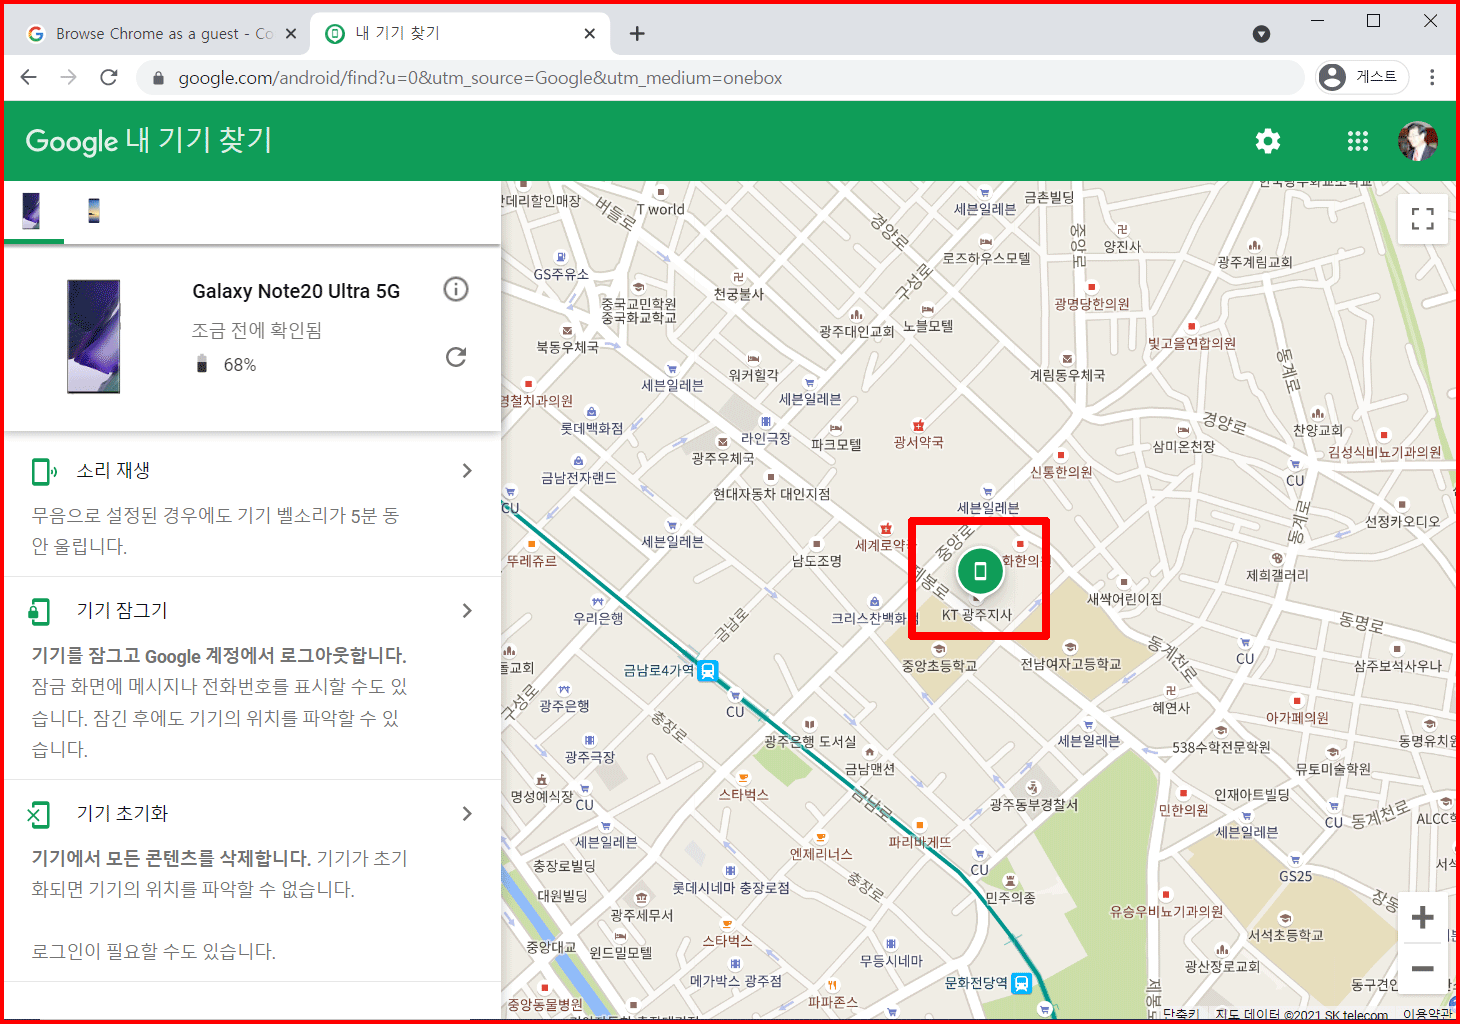Select the first device tab thumbnail
Image resolution: width=1460 pixels, height=1024 pixels.
coord(32,211)
